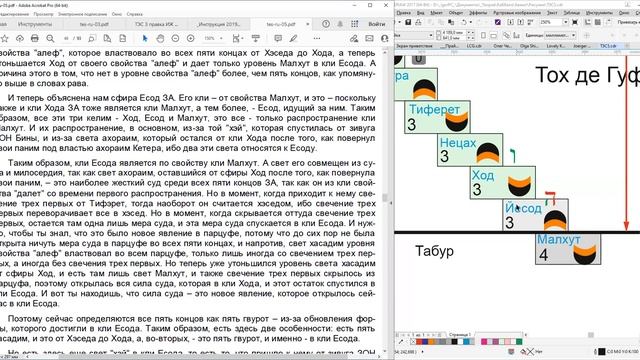The height and width of the screenshot is (360, 640).
Task: Pick the orange swatch in CorelDRAW palette
Action: coord(431,342)
